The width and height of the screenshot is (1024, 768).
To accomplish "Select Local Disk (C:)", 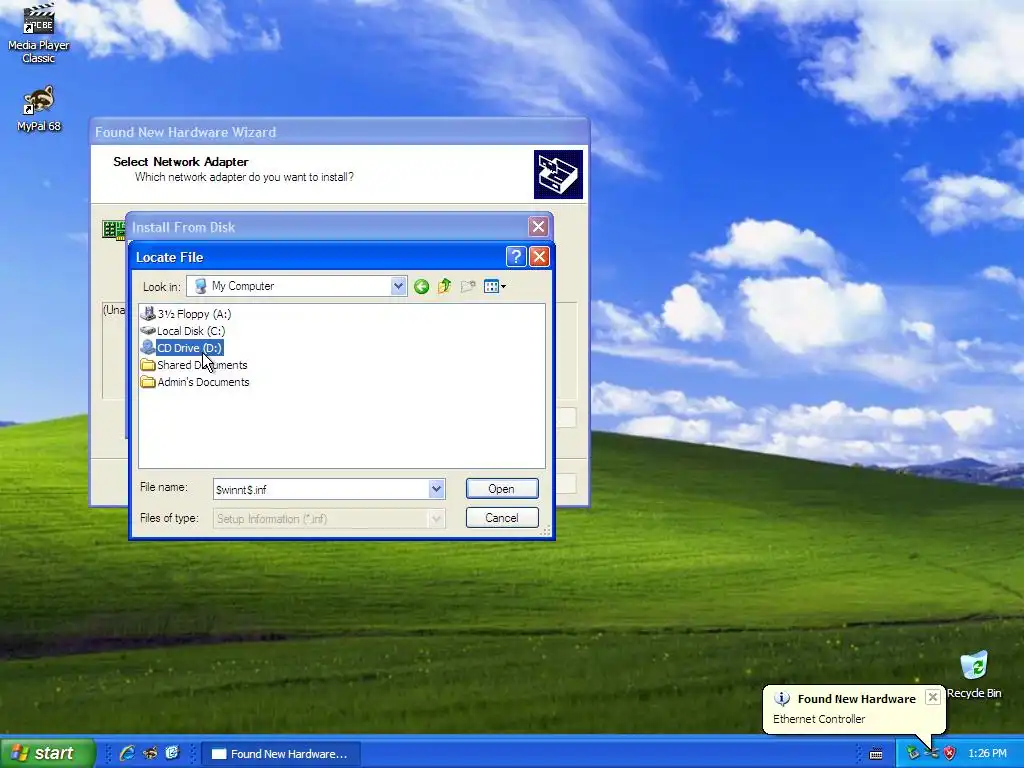I will (184, 331).
